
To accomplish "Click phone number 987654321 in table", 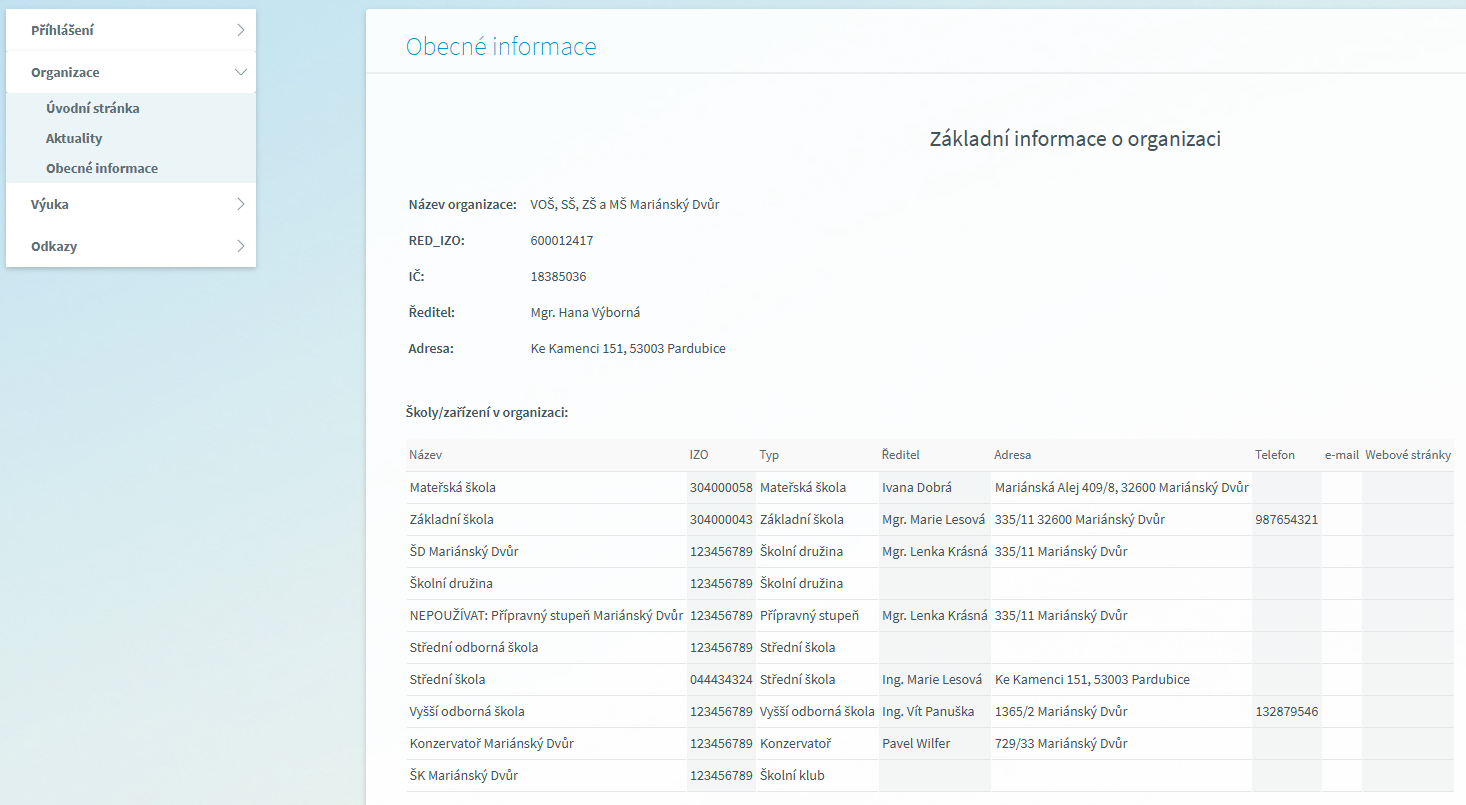I will point(1286,520).
